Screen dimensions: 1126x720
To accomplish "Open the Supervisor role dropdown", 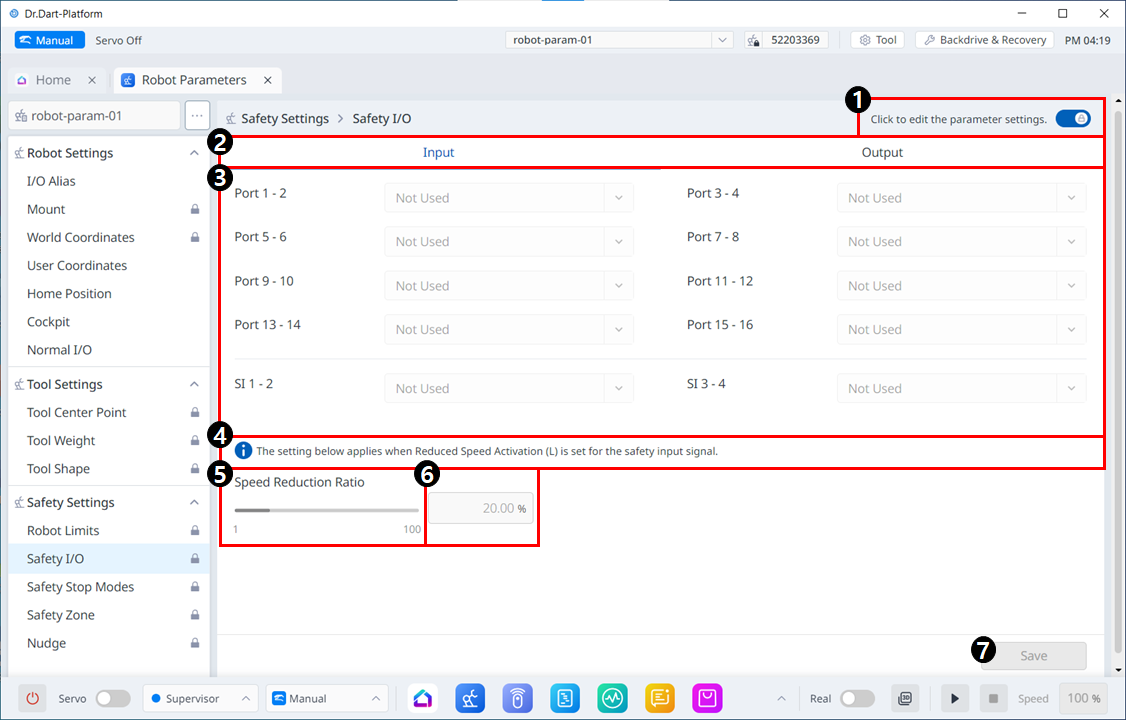I will coord(200,698).
